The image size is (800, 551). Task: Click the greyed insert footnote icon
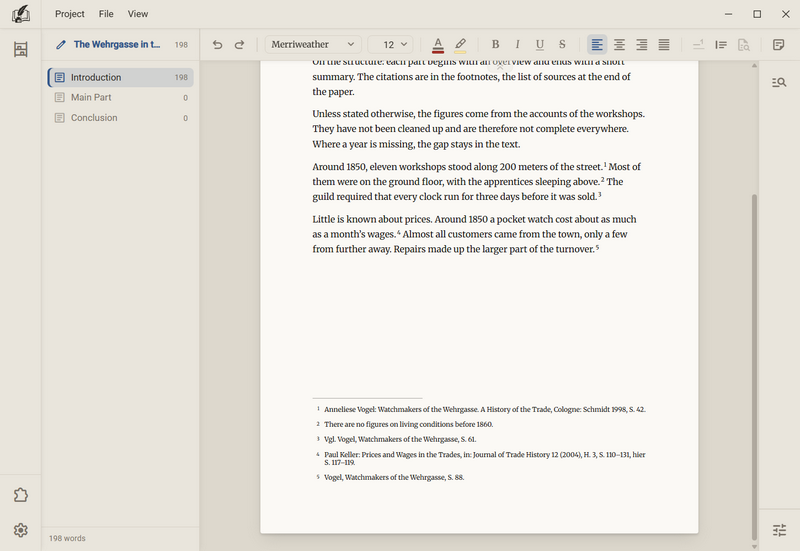(x=698, y=44)
